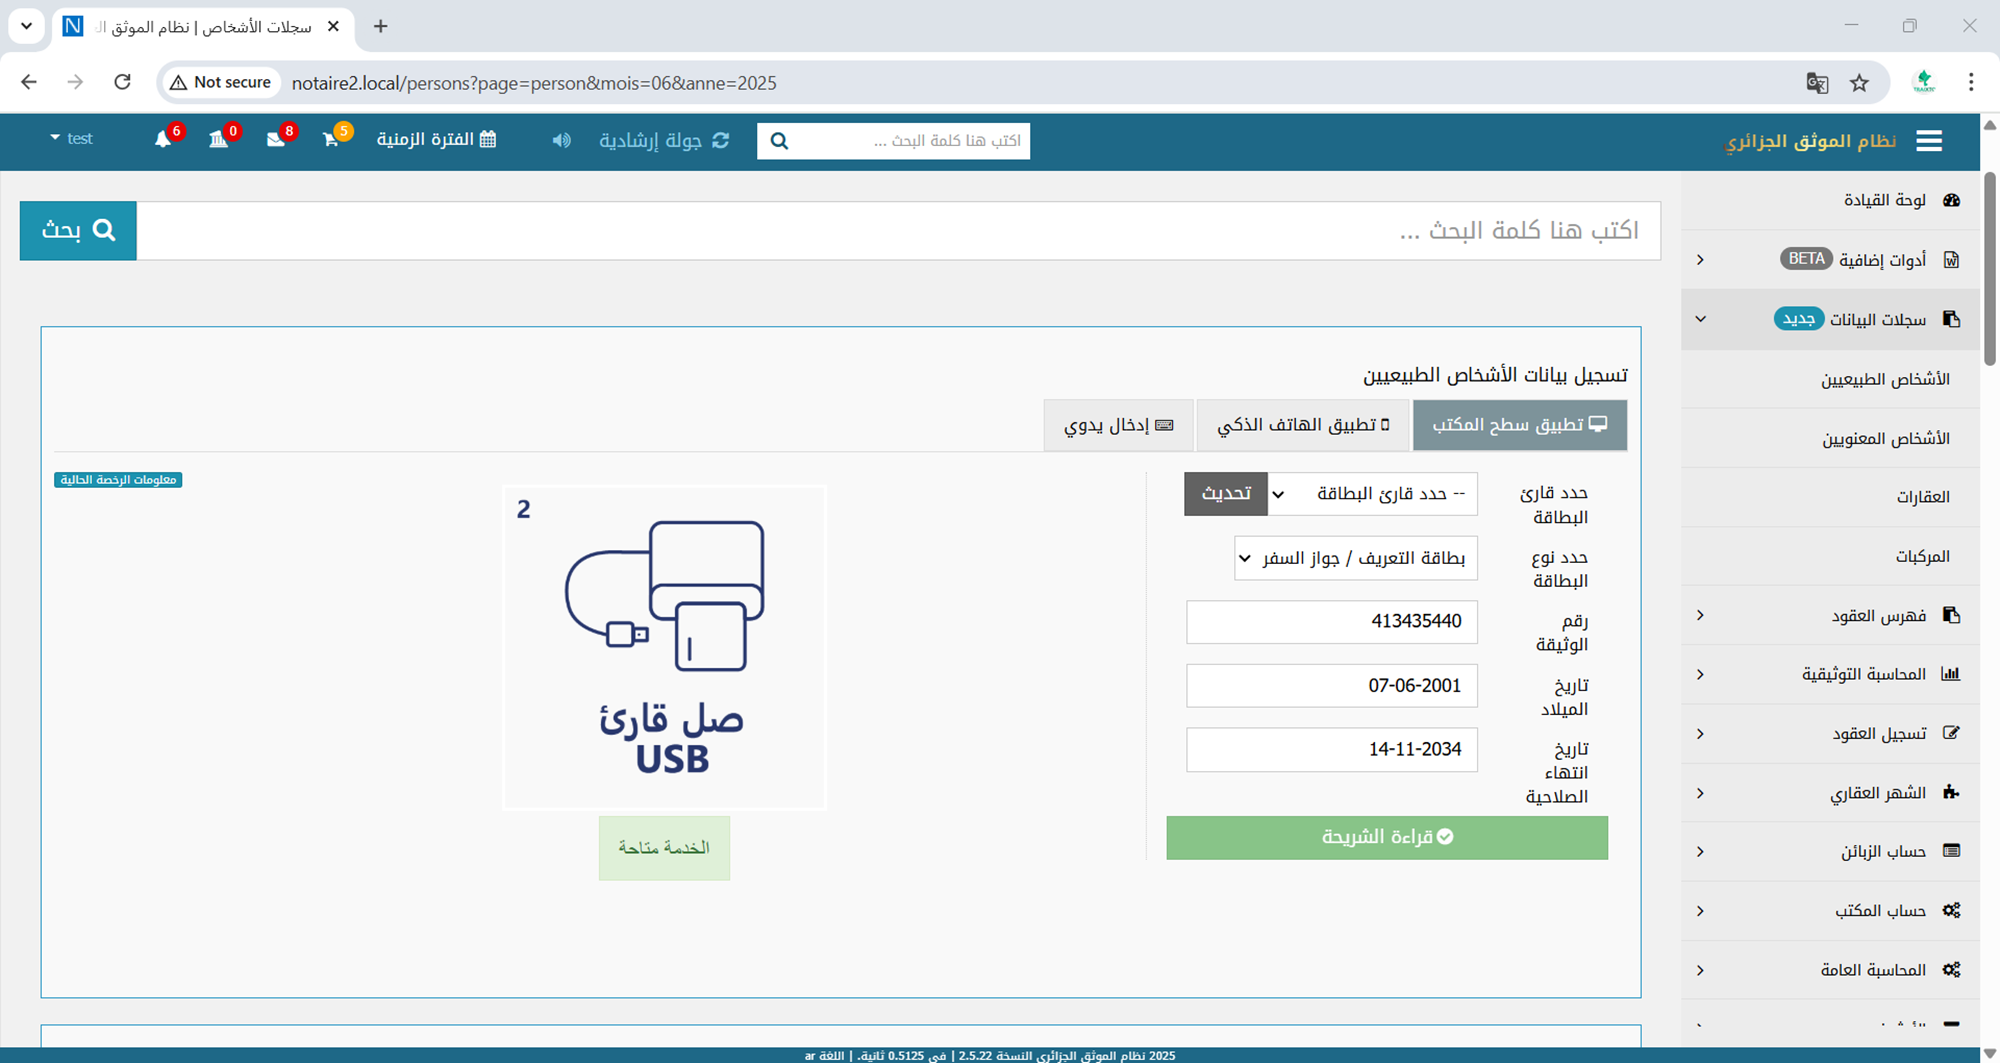Image resolution: width=2000 pixels, height=1063 pixels.
Task: Click the notifications bell icon
Action: pyautogui.click(x=163, y=140)
